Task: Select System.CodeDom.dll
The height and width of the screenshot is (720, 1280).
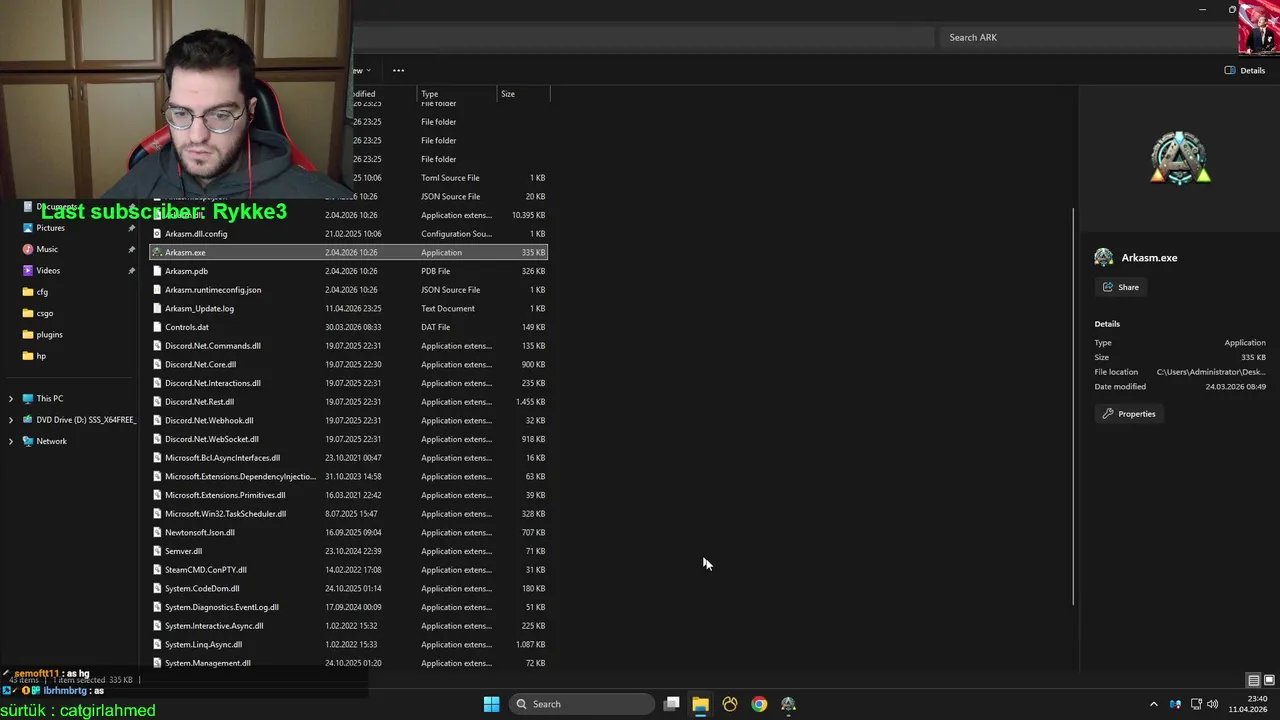Action: pos(202,588)
